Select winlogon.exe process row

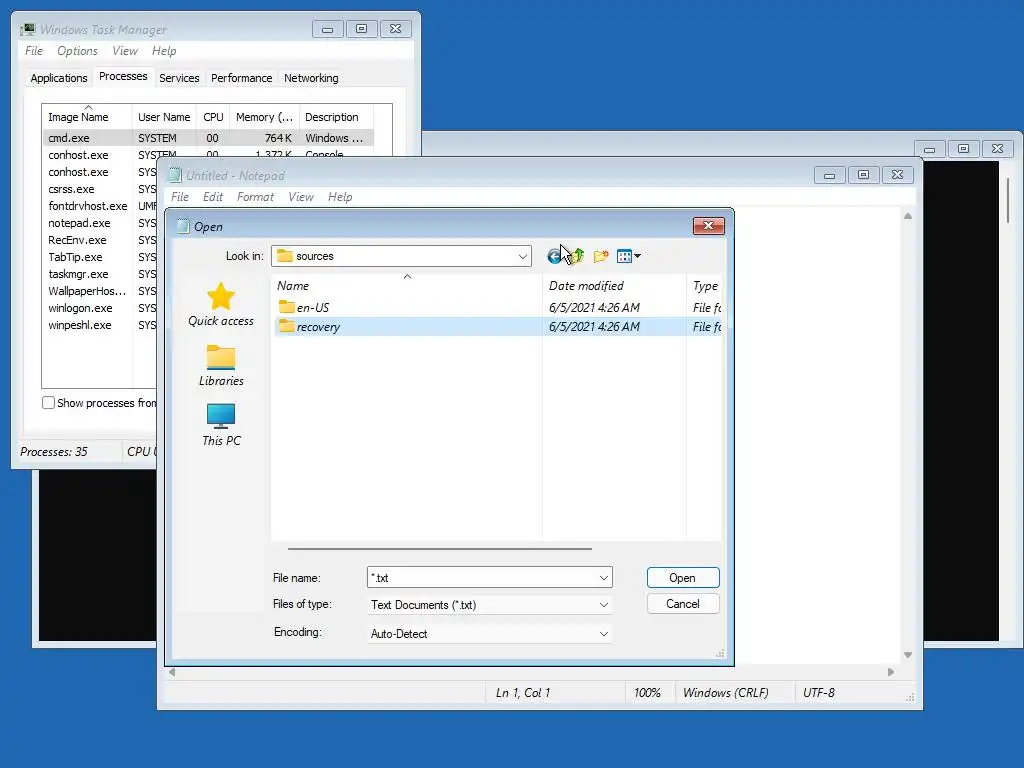click(100, 308)
